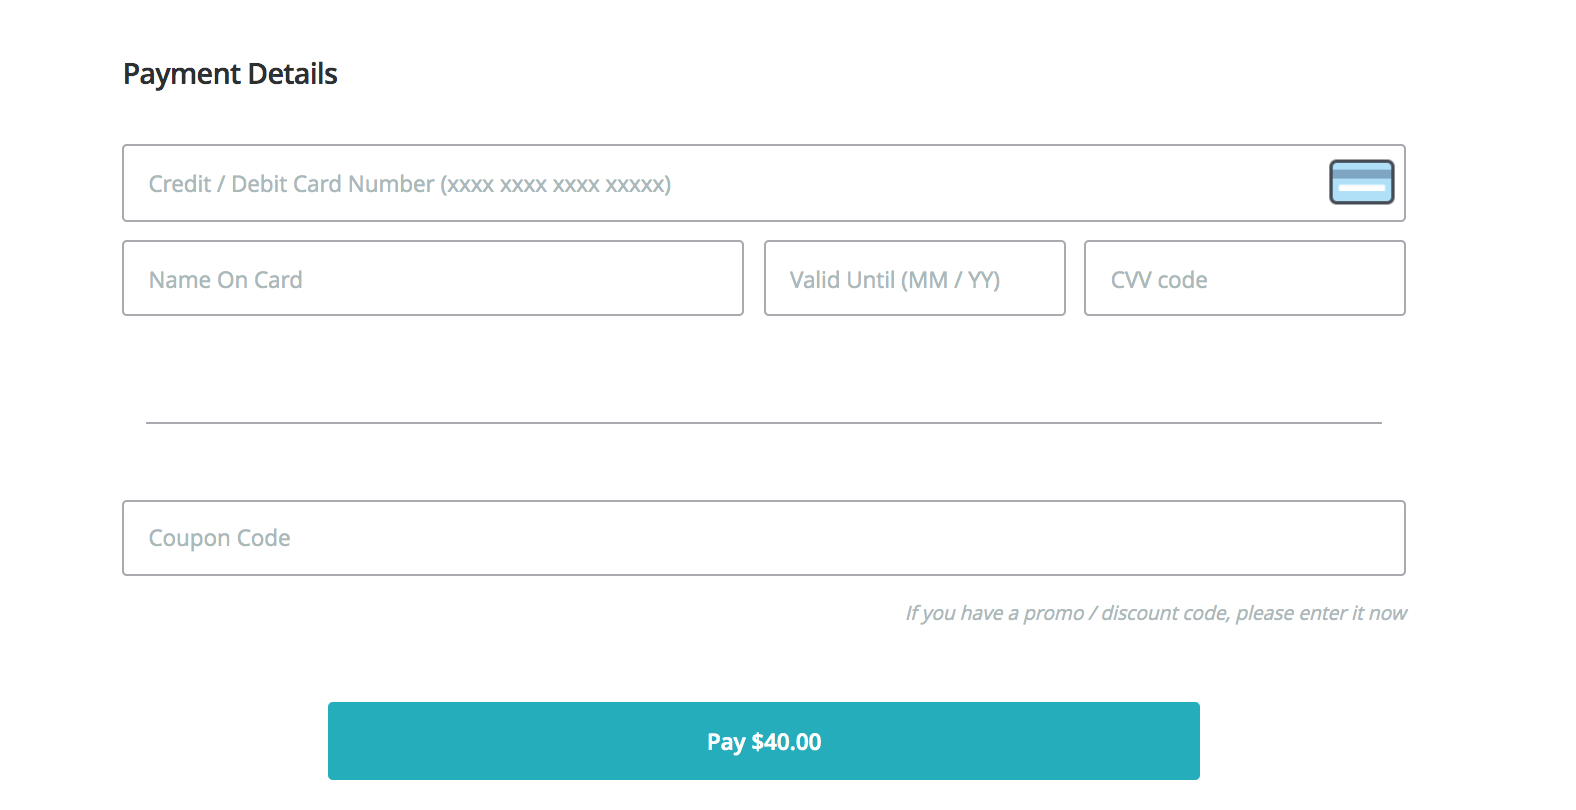Focus the Coupon Code field
The image size is (1576, 810).
[x=763, y=538]
